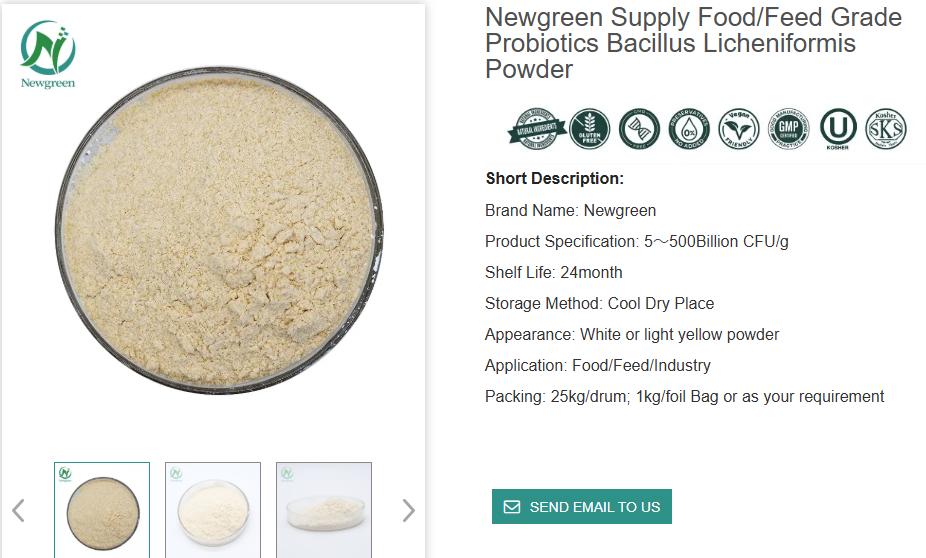Viewport: 926px width, 558px height.
Task: Click the Short Description heading
Action: coord(554,179)
